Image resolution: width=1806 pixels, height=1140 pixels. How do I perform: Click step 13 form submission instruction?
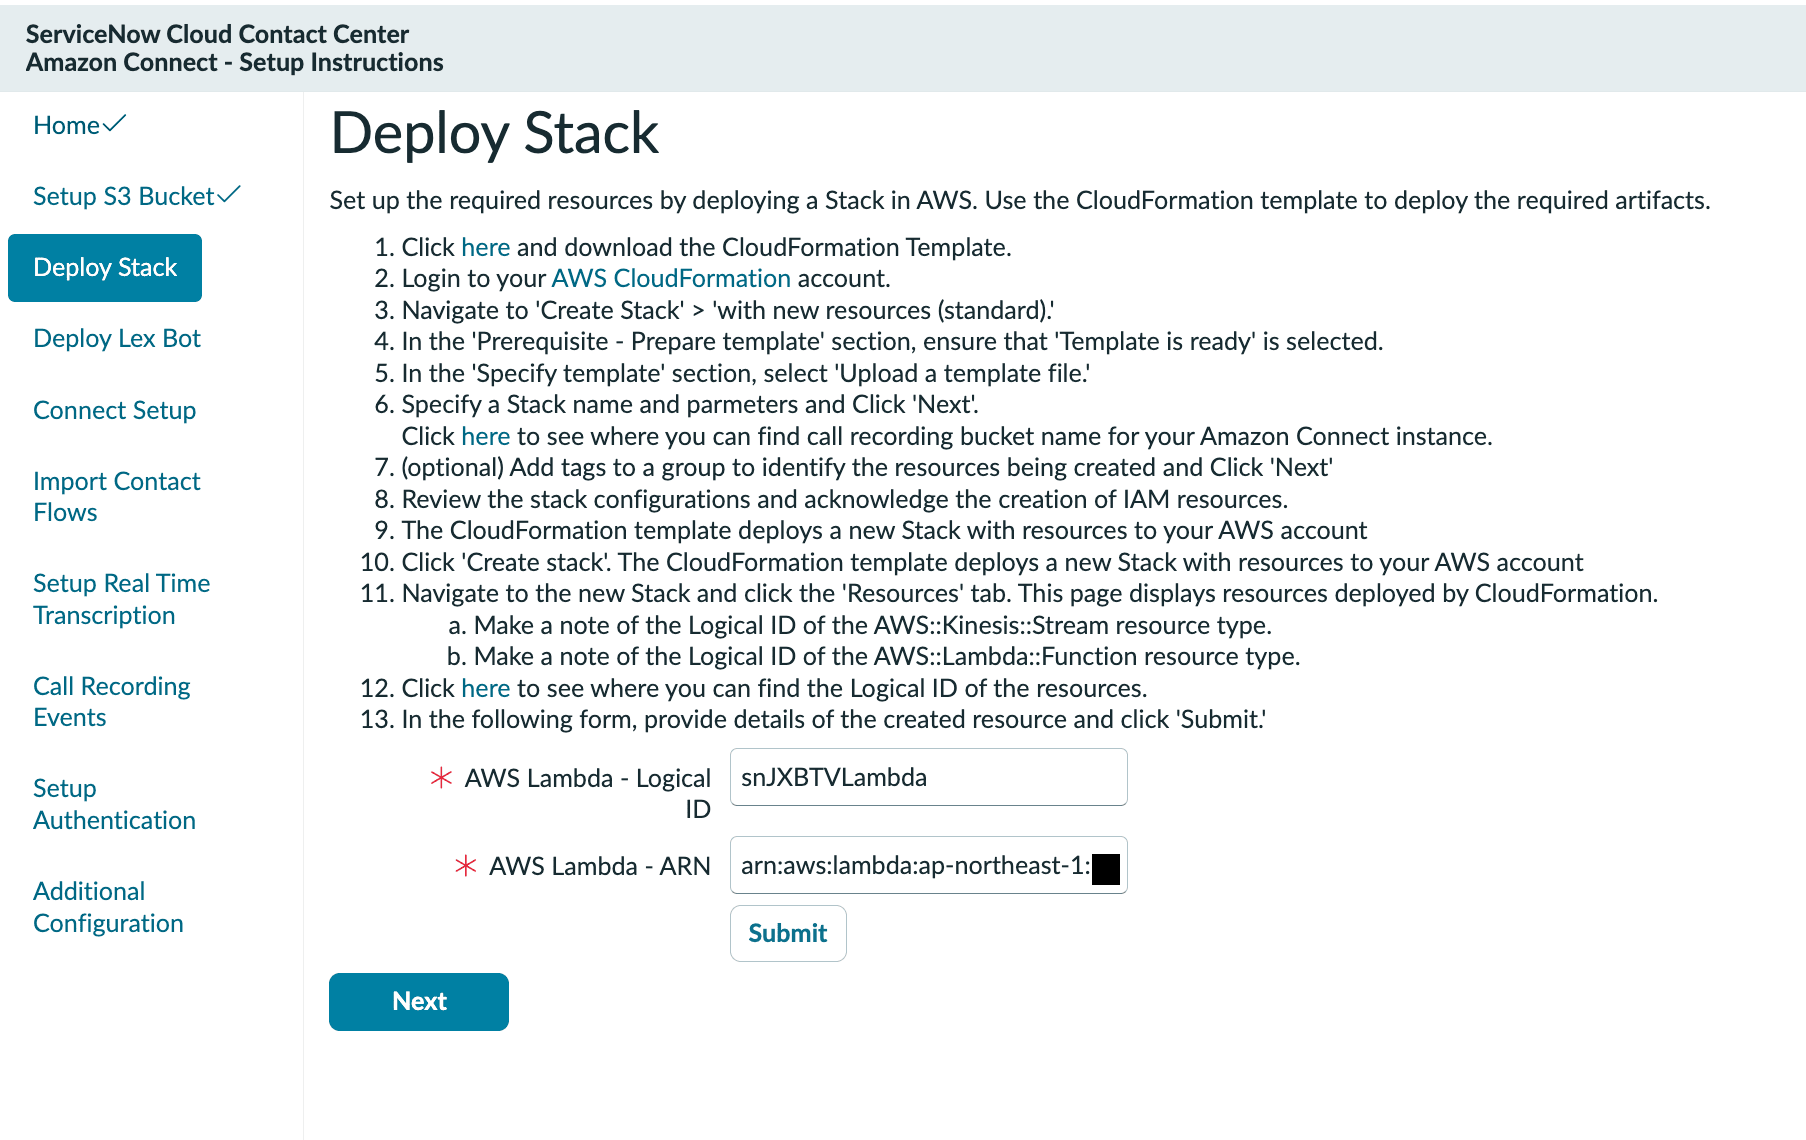tap(834, 719)
